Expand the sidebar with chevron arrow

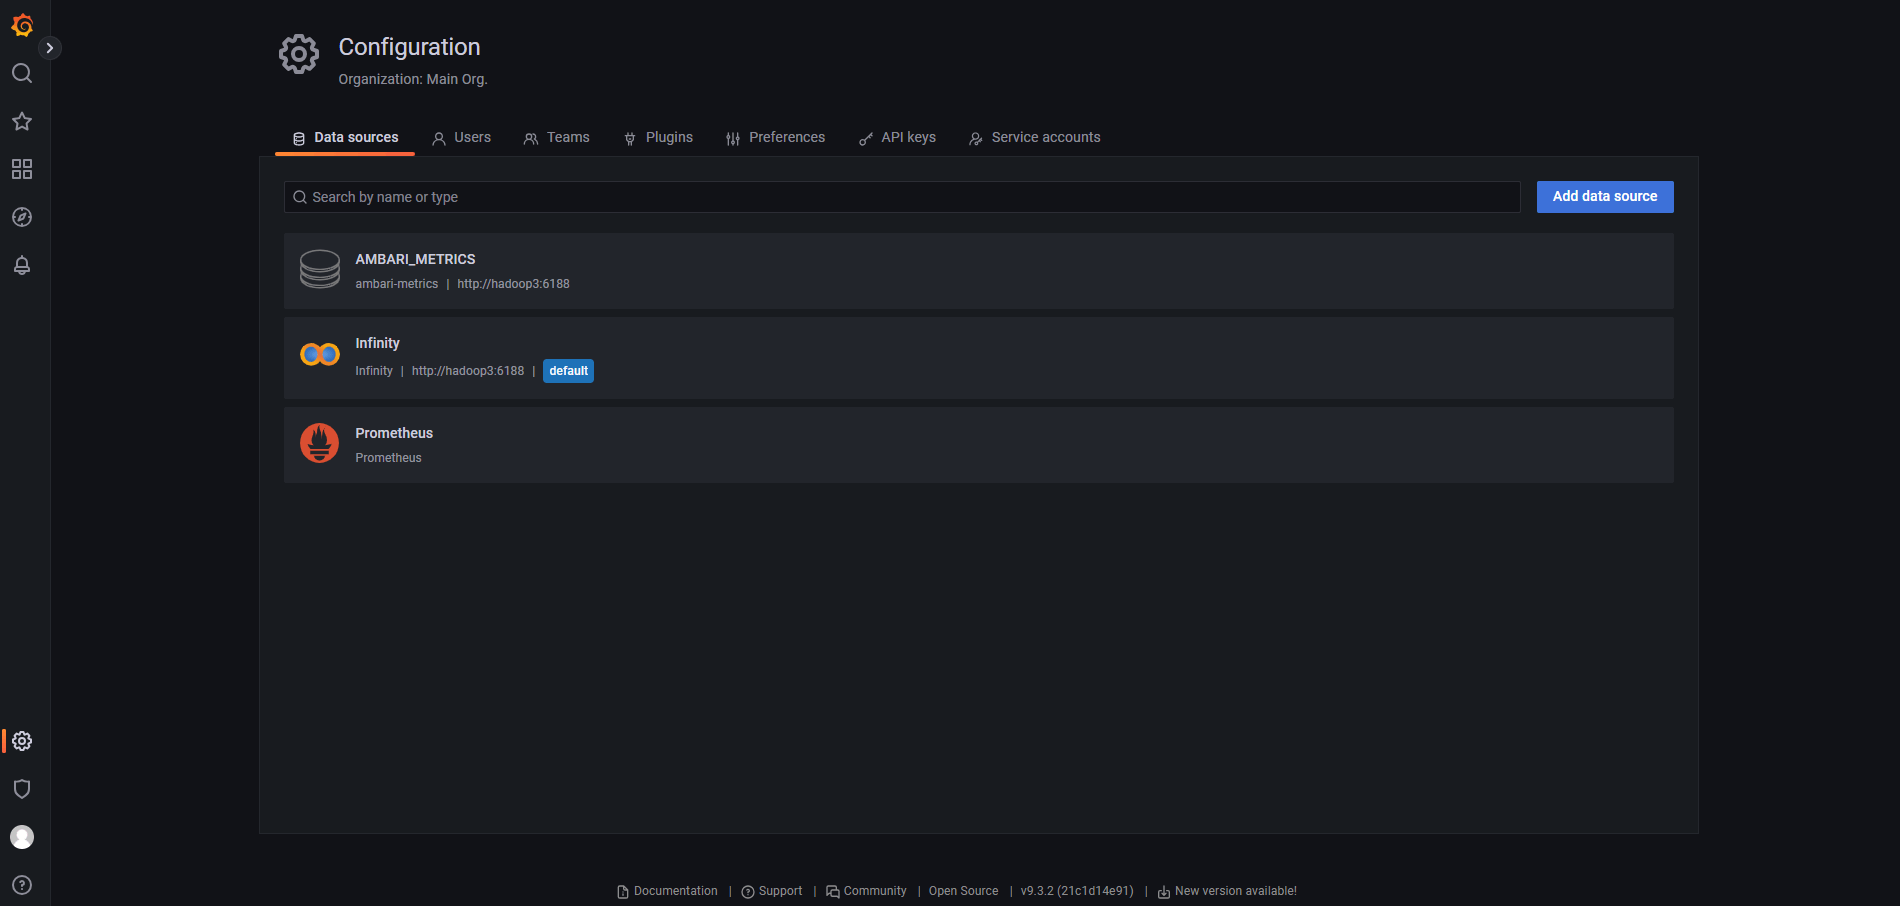[49, 48]
